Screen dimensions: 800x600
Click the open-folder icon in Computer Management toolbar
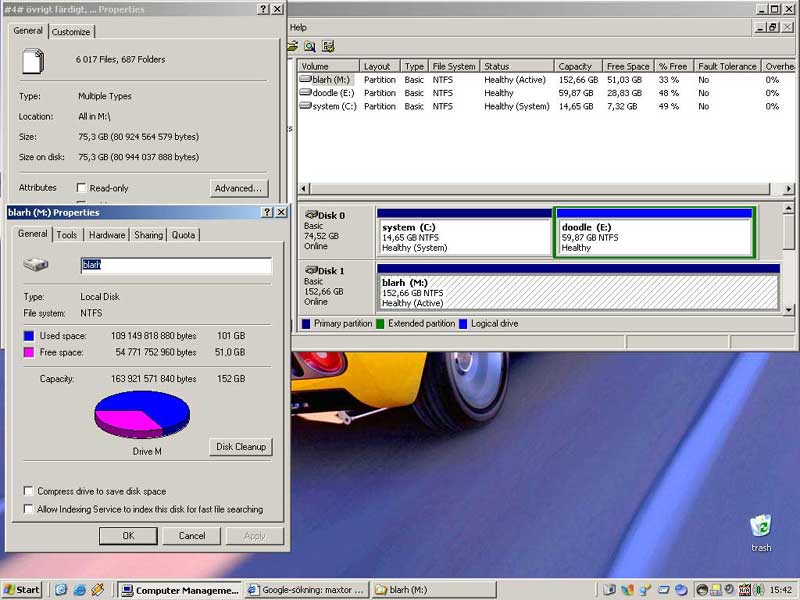[x=293, y=46]
